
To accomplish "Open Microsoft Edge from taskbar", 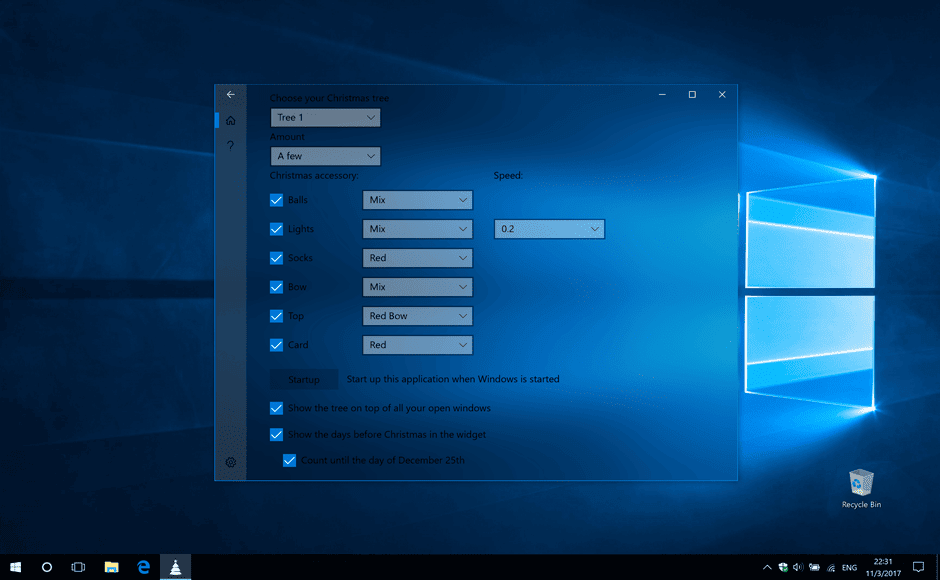I will pos(143,567).
